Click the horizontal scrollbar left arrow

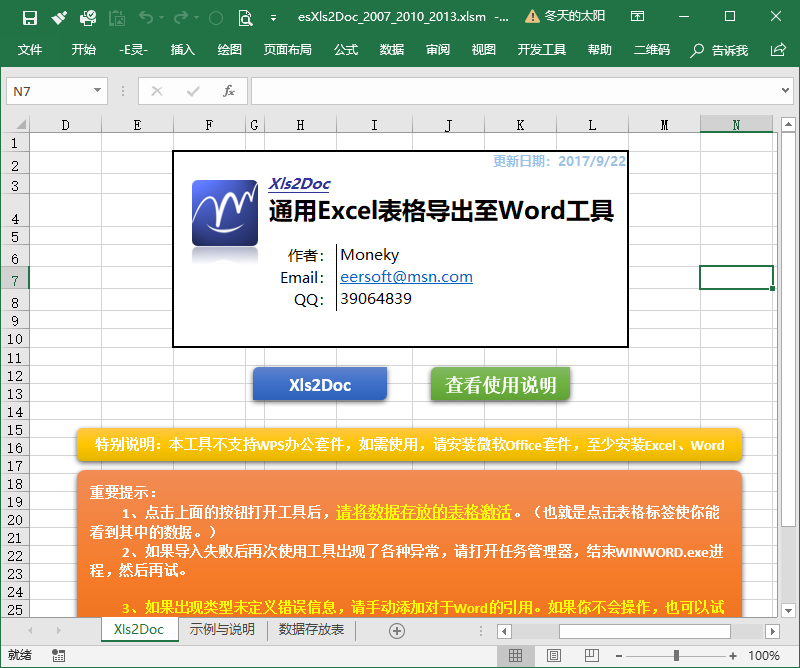tap(504, 631)
